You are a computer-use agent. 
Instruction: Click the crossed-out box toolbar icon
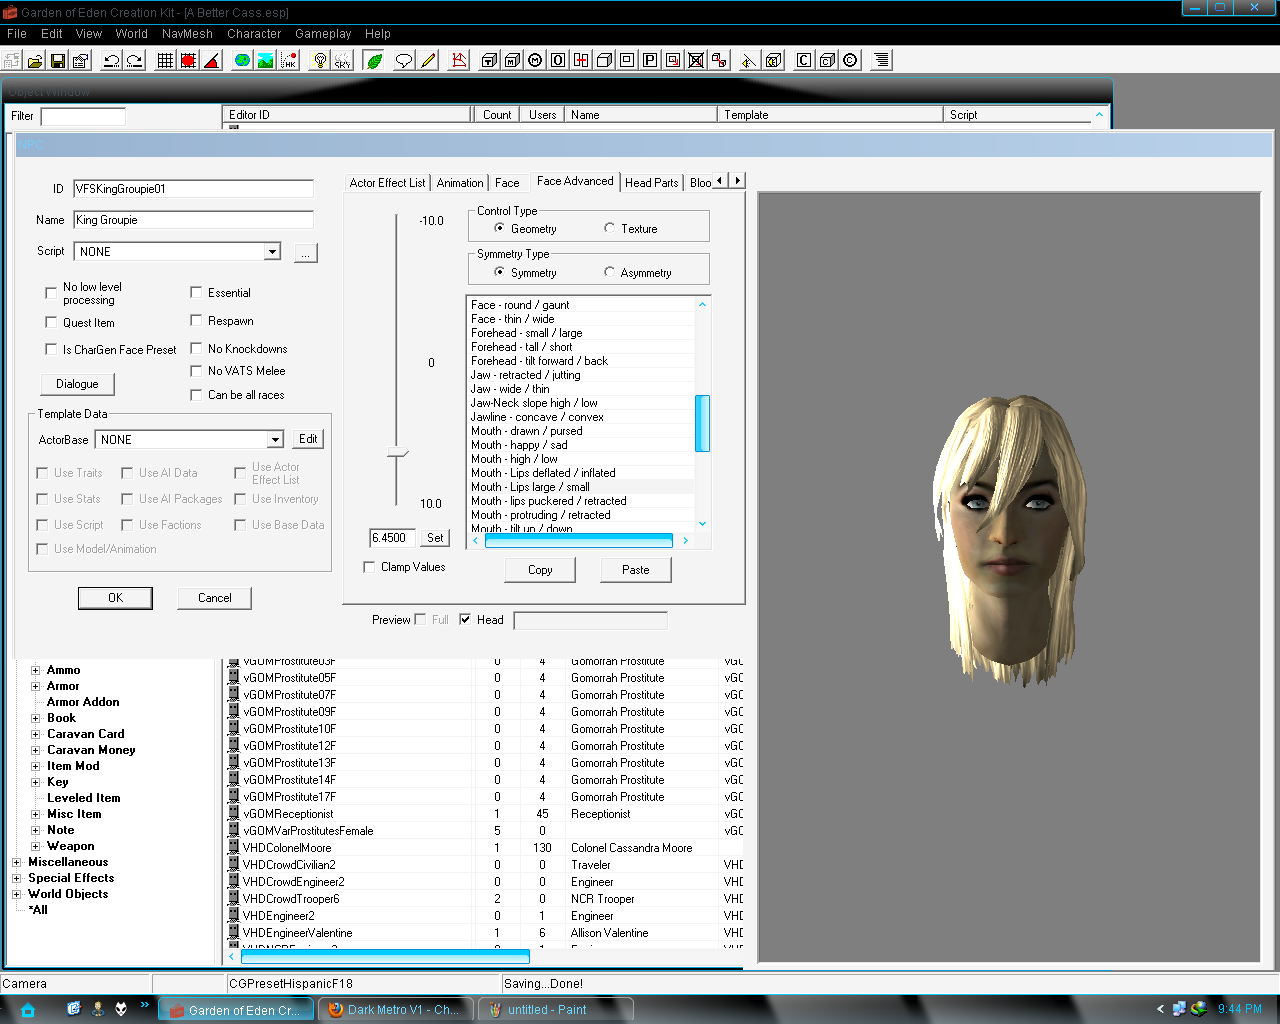pos(696,60)
